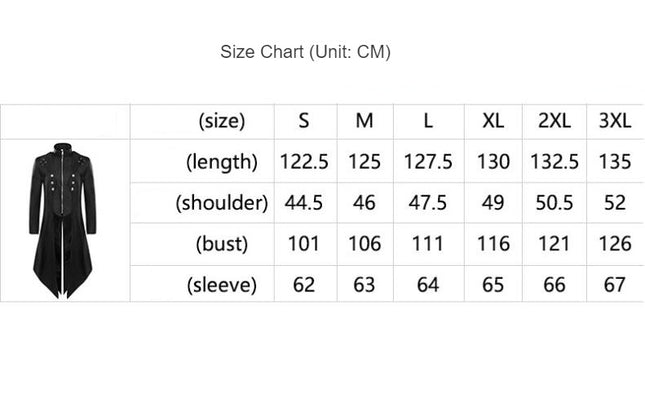This screenshot has height=416, width=645.
Task: Click the (length) row label
Action: (222, 162)
